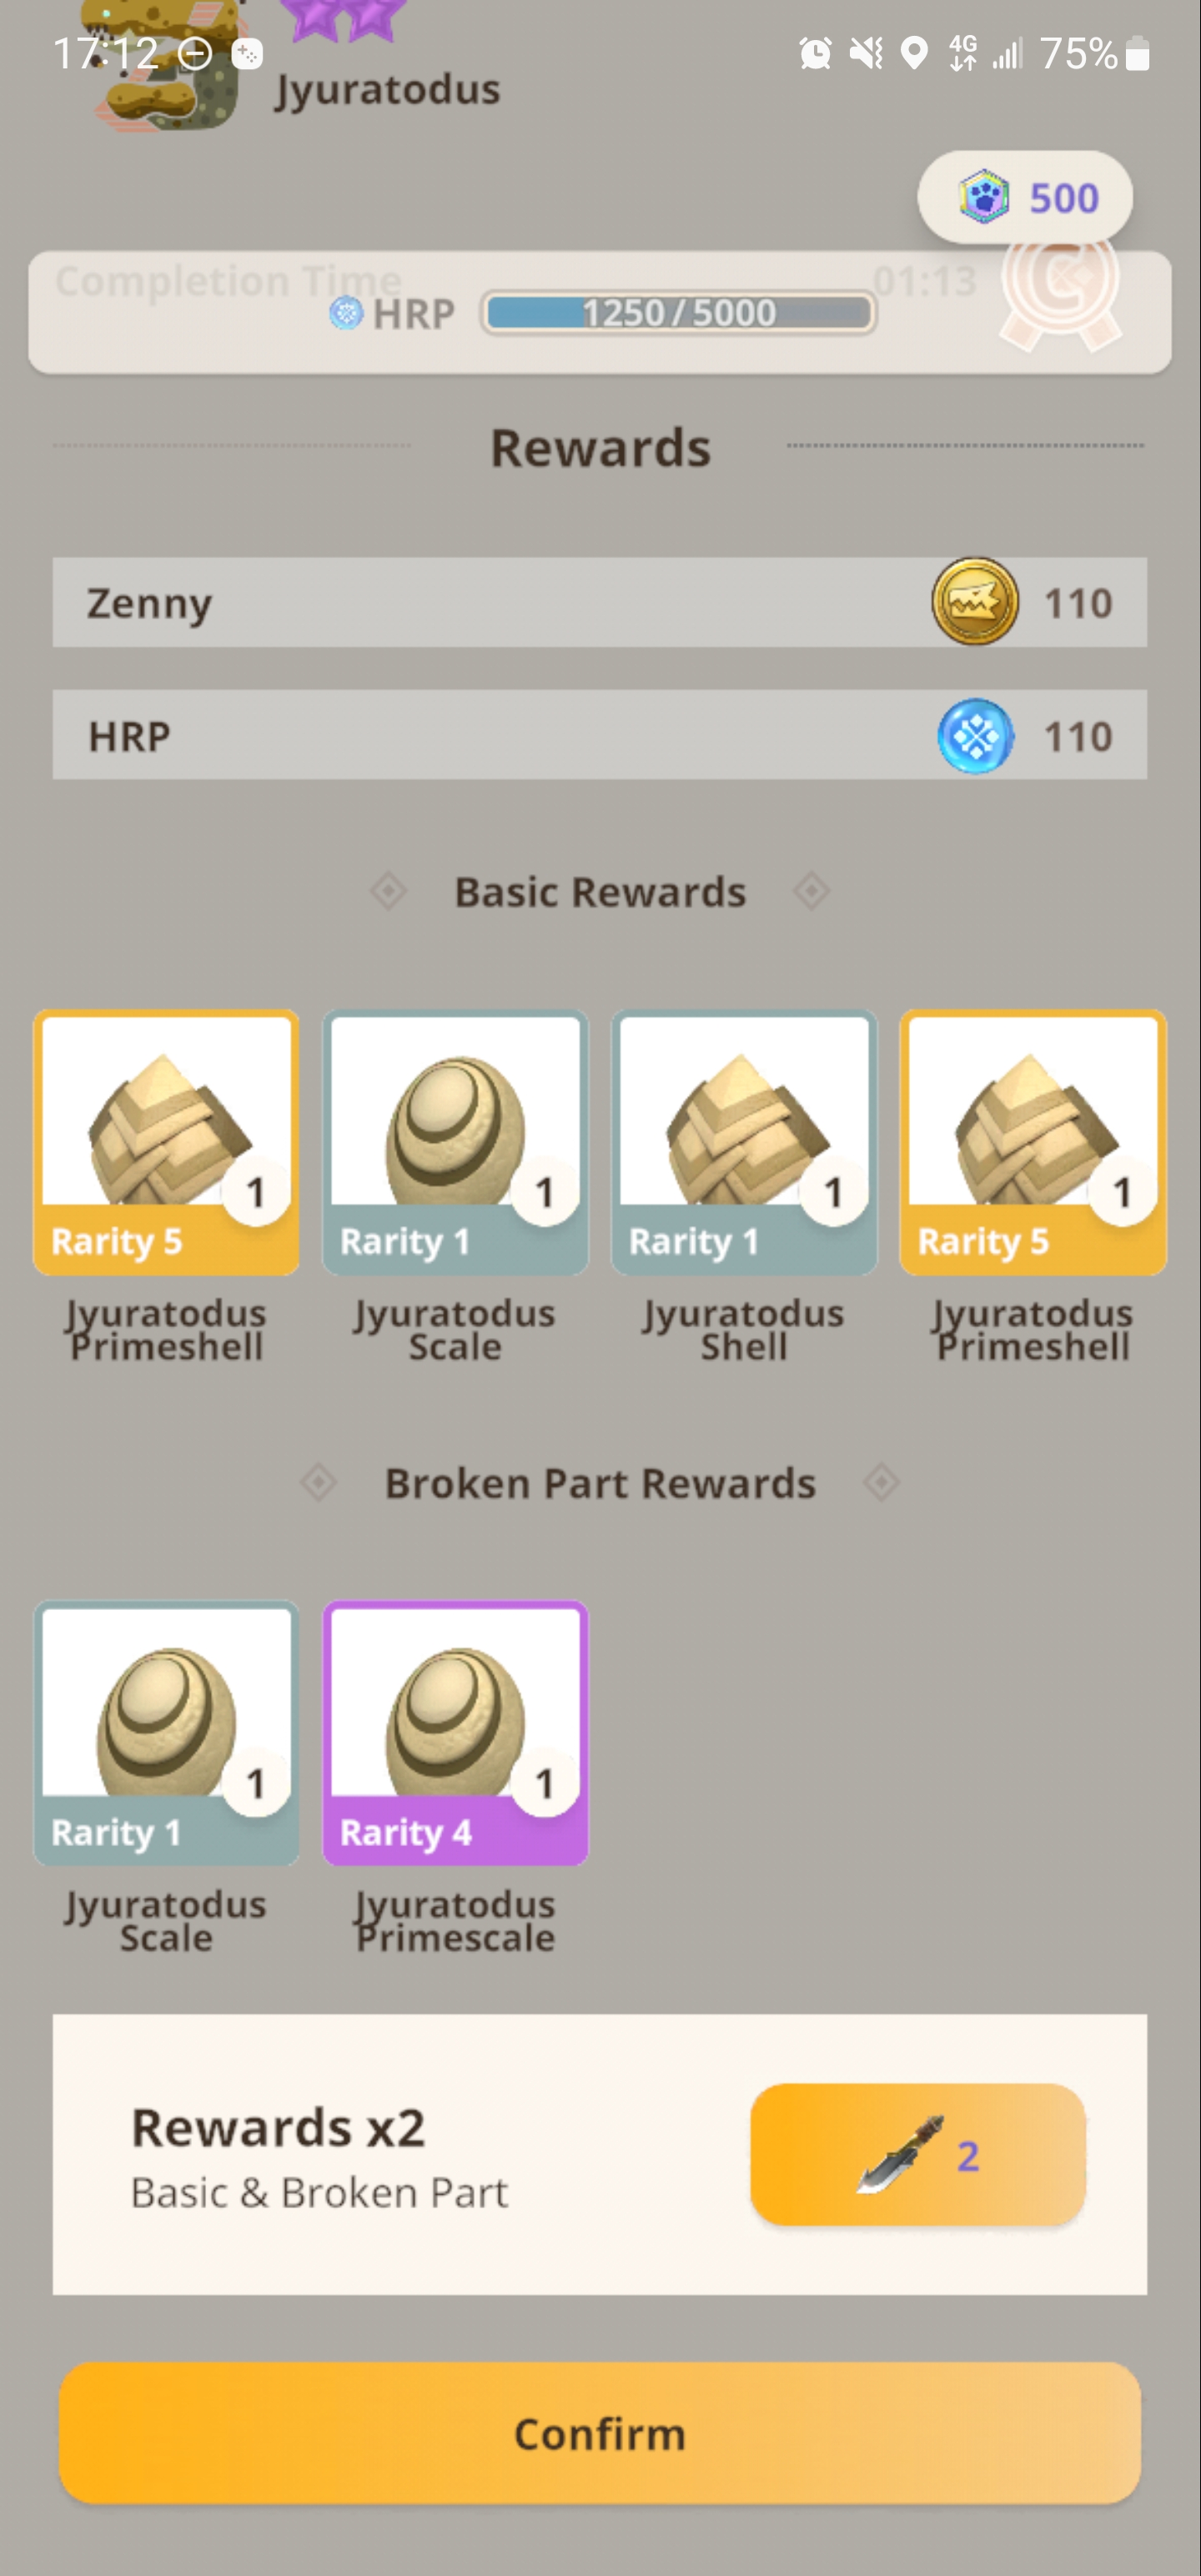This screenshot has width=1201, height=2576.
Task: Tap the battery percentage indicator
Action: tap(1095, 53)
